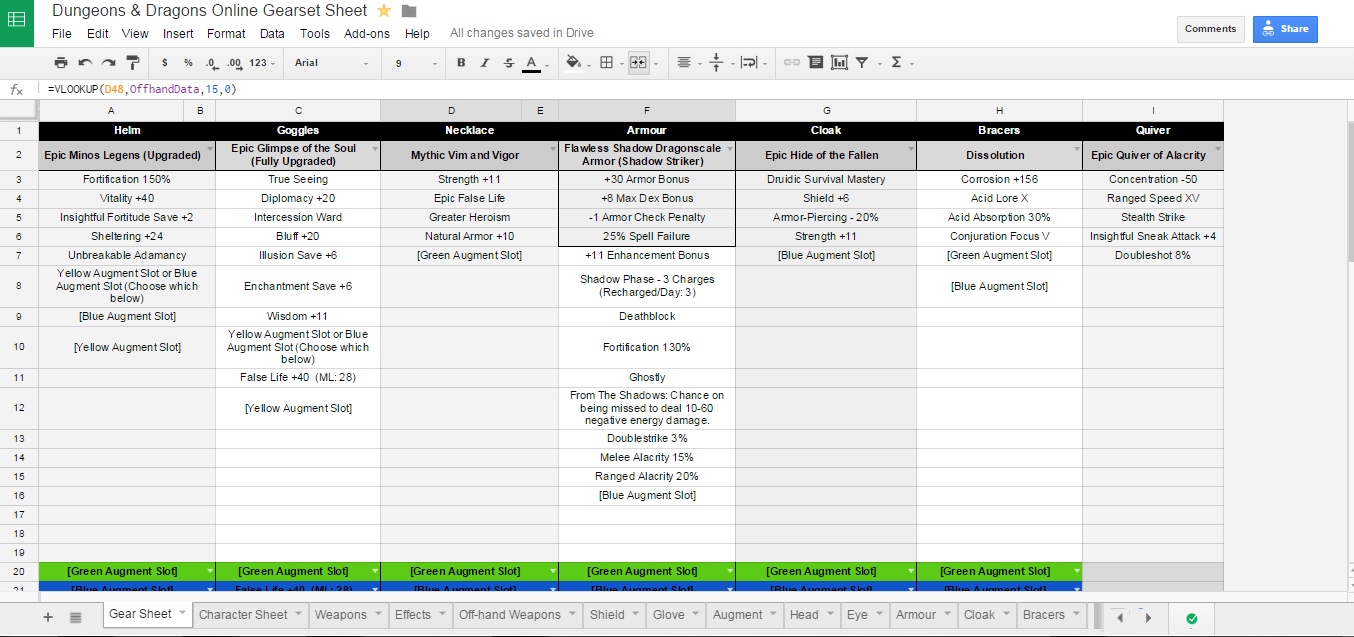Format cell as currency

click(x=164, y=62)
